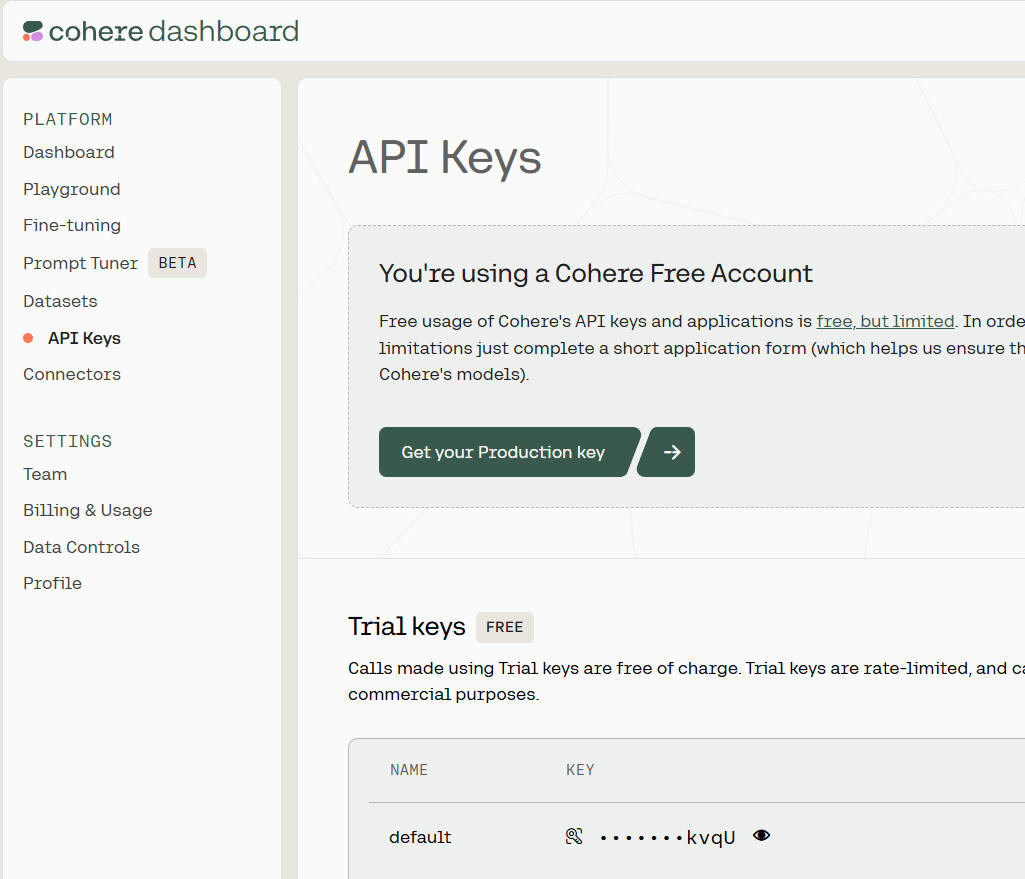
Task: Click the Get your Production key button
Action: 504,452
